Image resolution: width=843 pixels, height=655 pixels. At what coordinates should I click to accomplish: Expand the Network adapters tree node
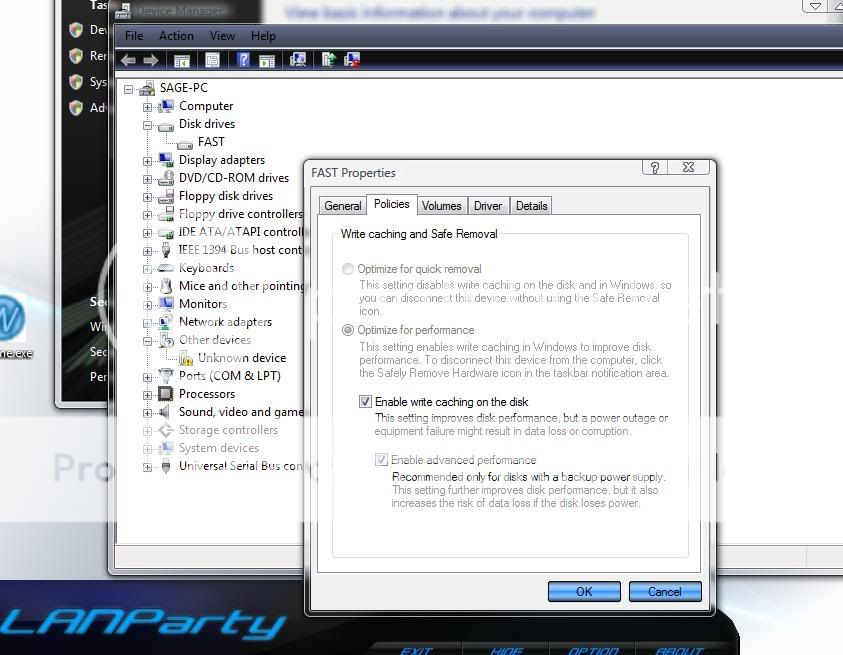[148, 322]
